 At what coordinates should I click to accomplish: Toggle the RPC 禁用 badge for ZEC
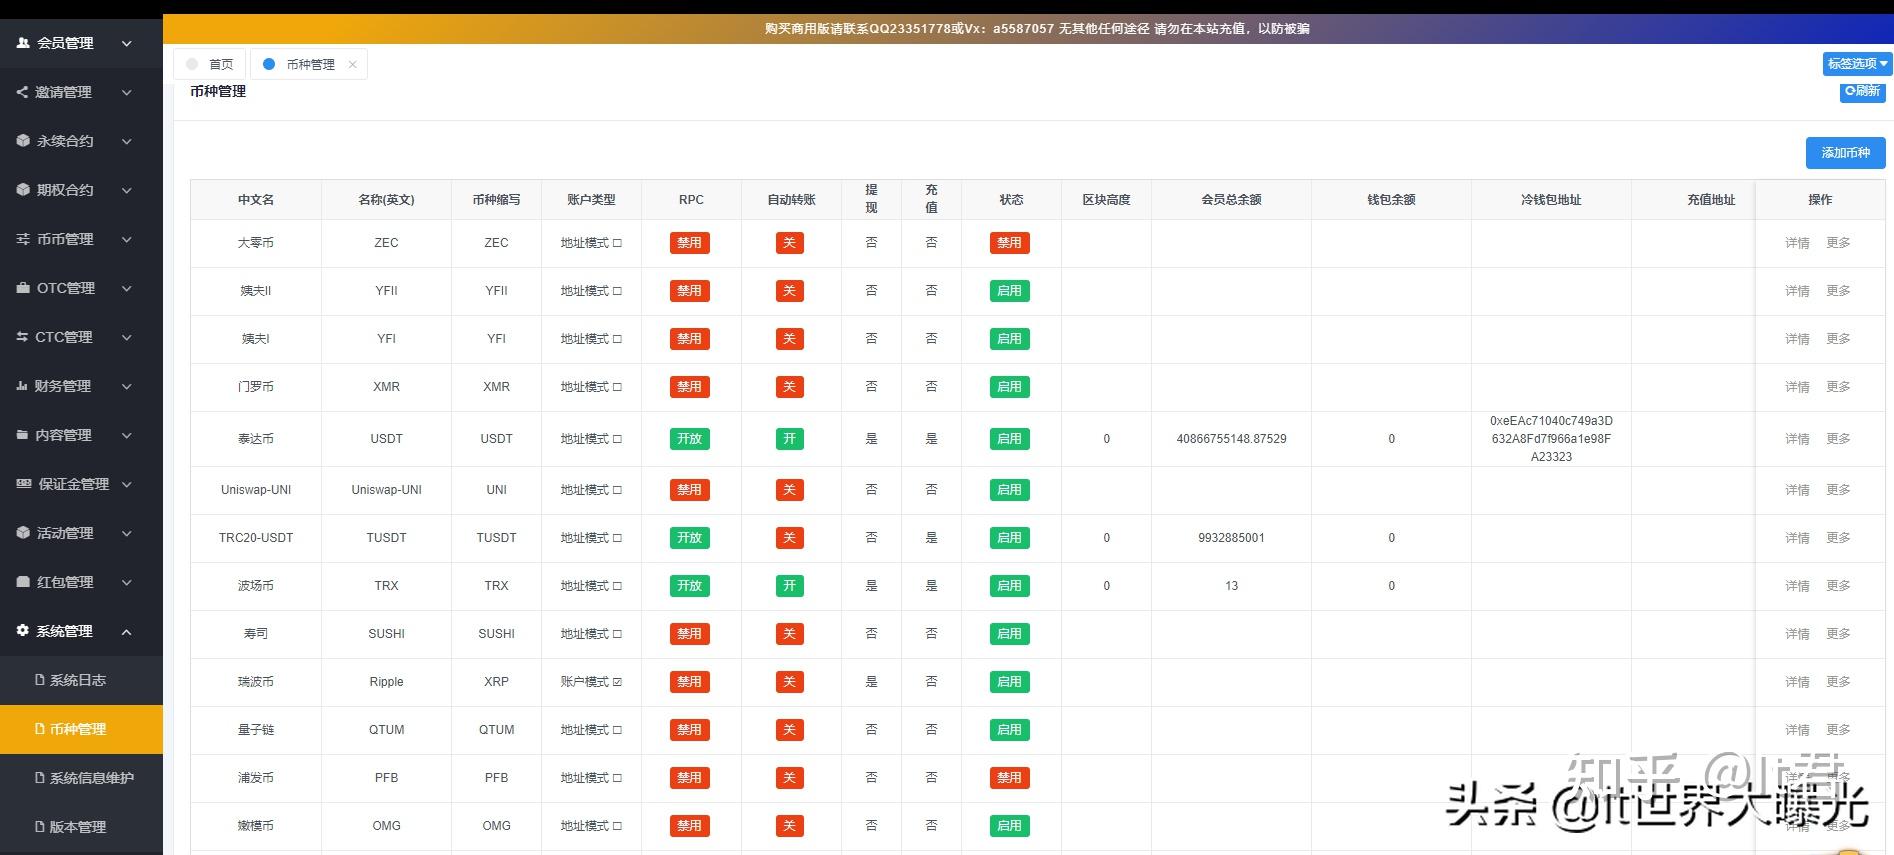[690, 243]
